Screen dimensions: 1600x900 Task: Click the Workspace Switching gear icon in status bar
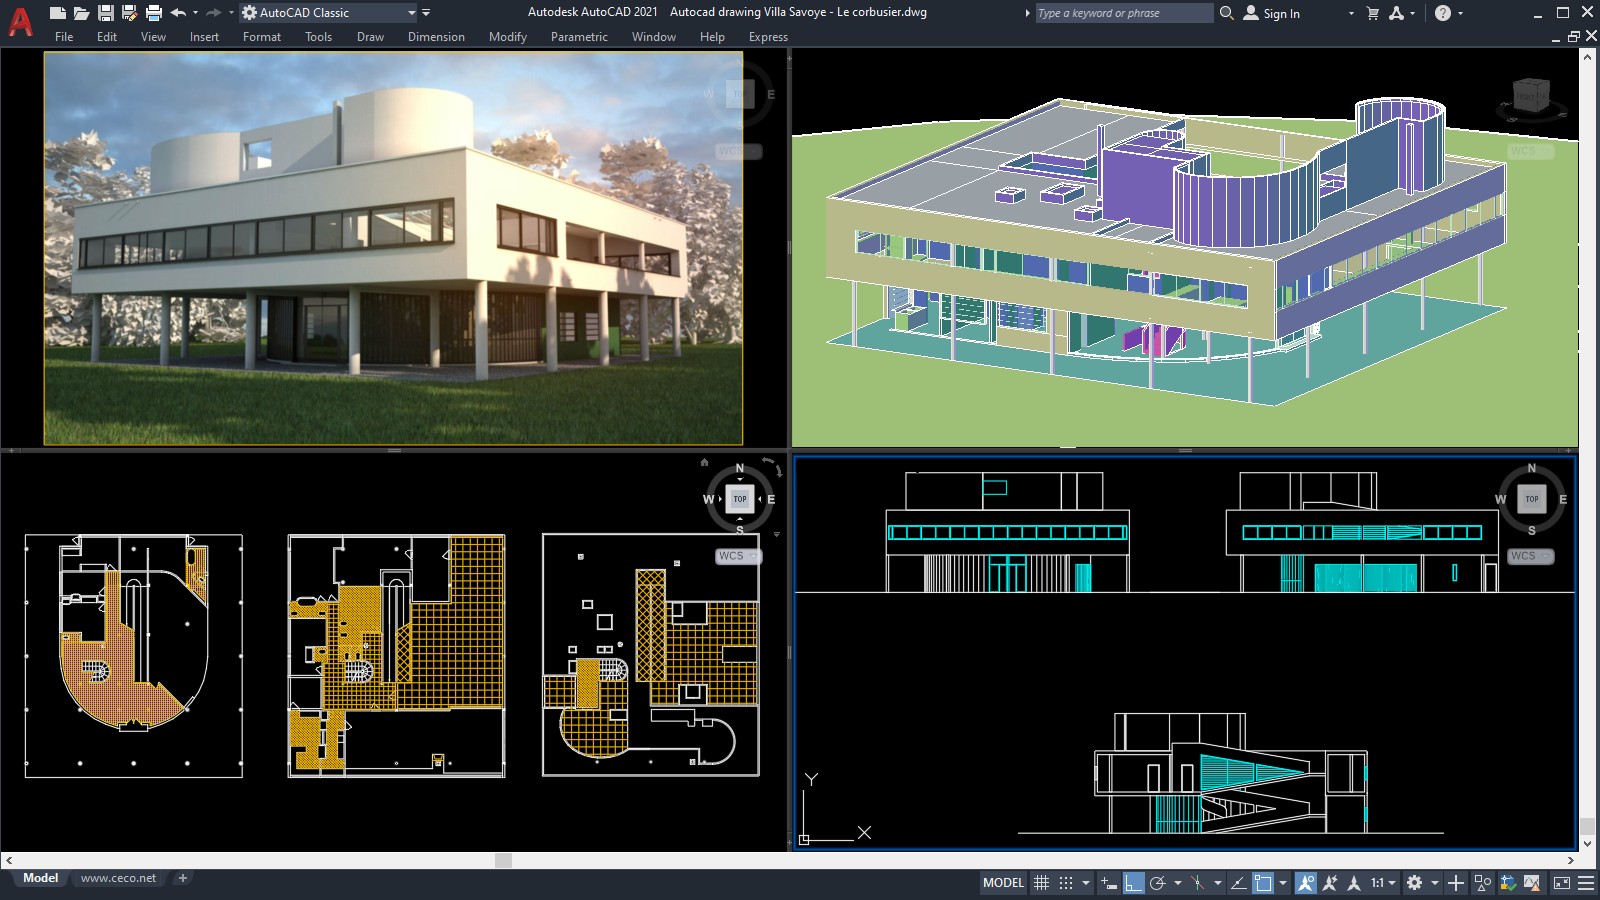pyautogui.click(x=1414, y=883)
